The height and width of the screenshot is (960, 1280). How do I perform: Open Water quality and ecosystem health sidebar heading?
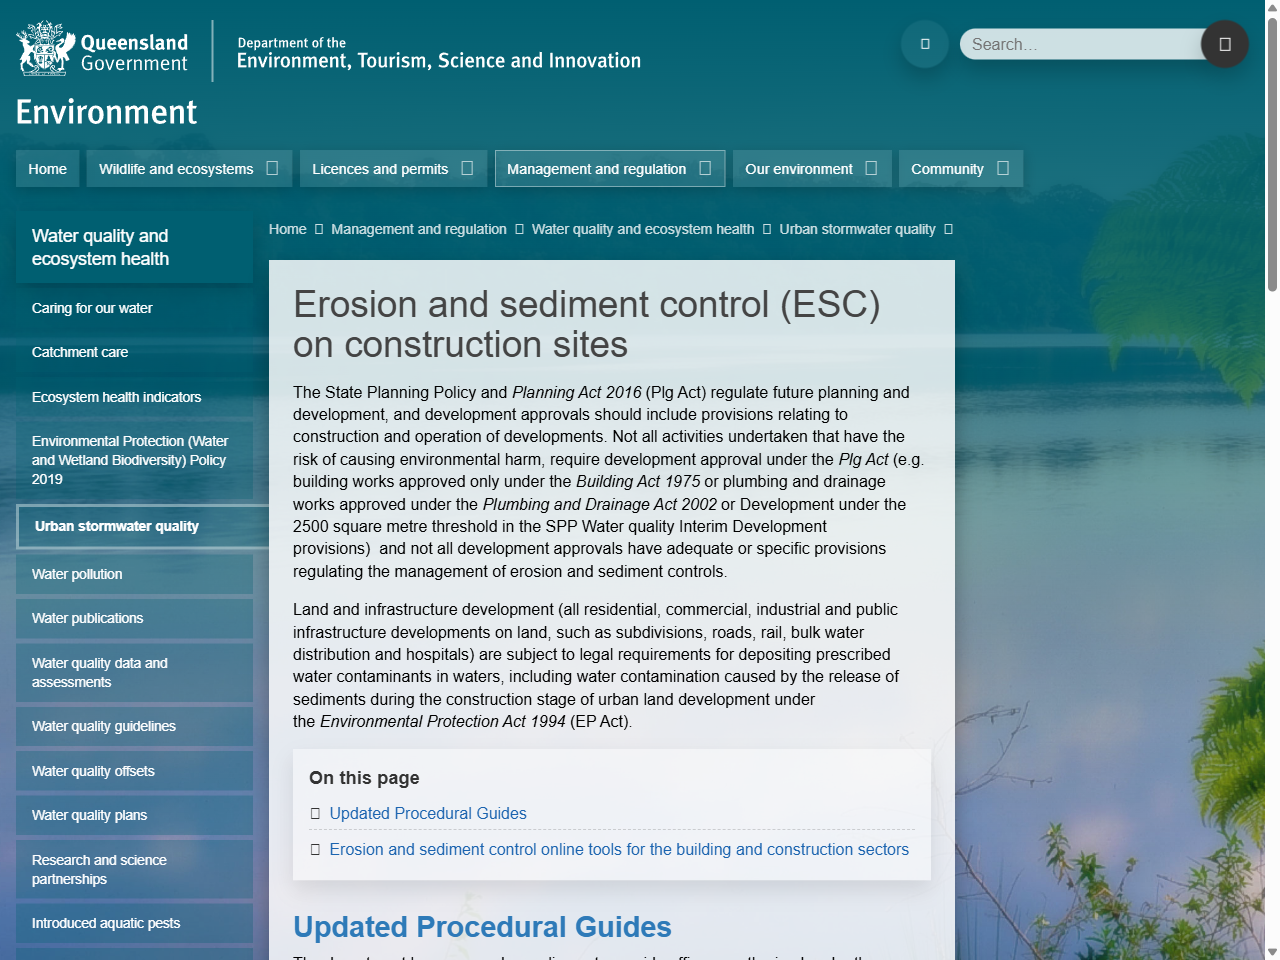(x=134, y=247)
